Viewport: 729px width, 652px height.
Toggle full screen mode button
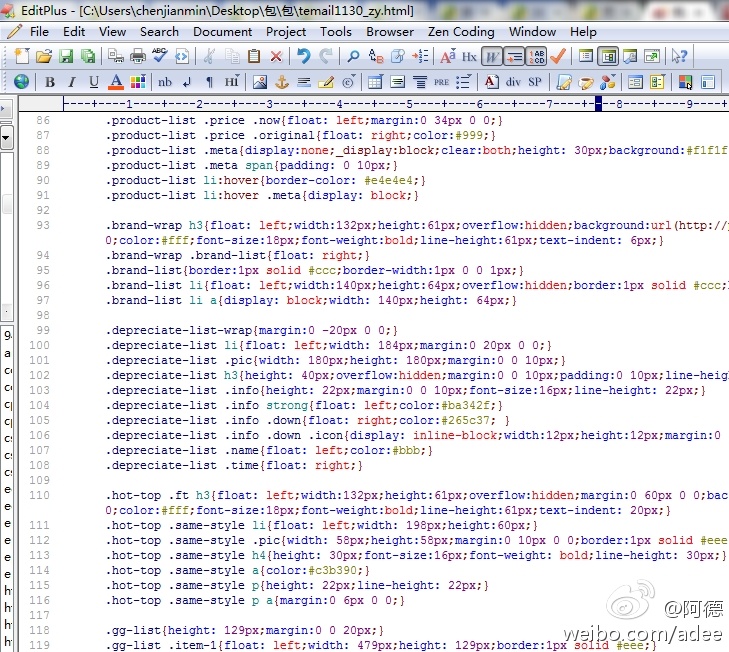point(652,56)
